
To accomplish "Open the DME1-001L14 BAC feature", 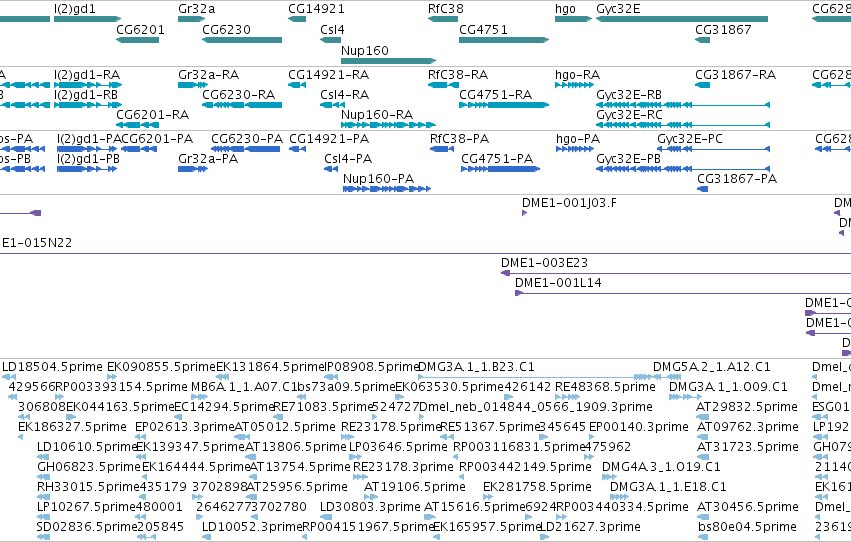I will pyautogui.click(x=683, y=293).
